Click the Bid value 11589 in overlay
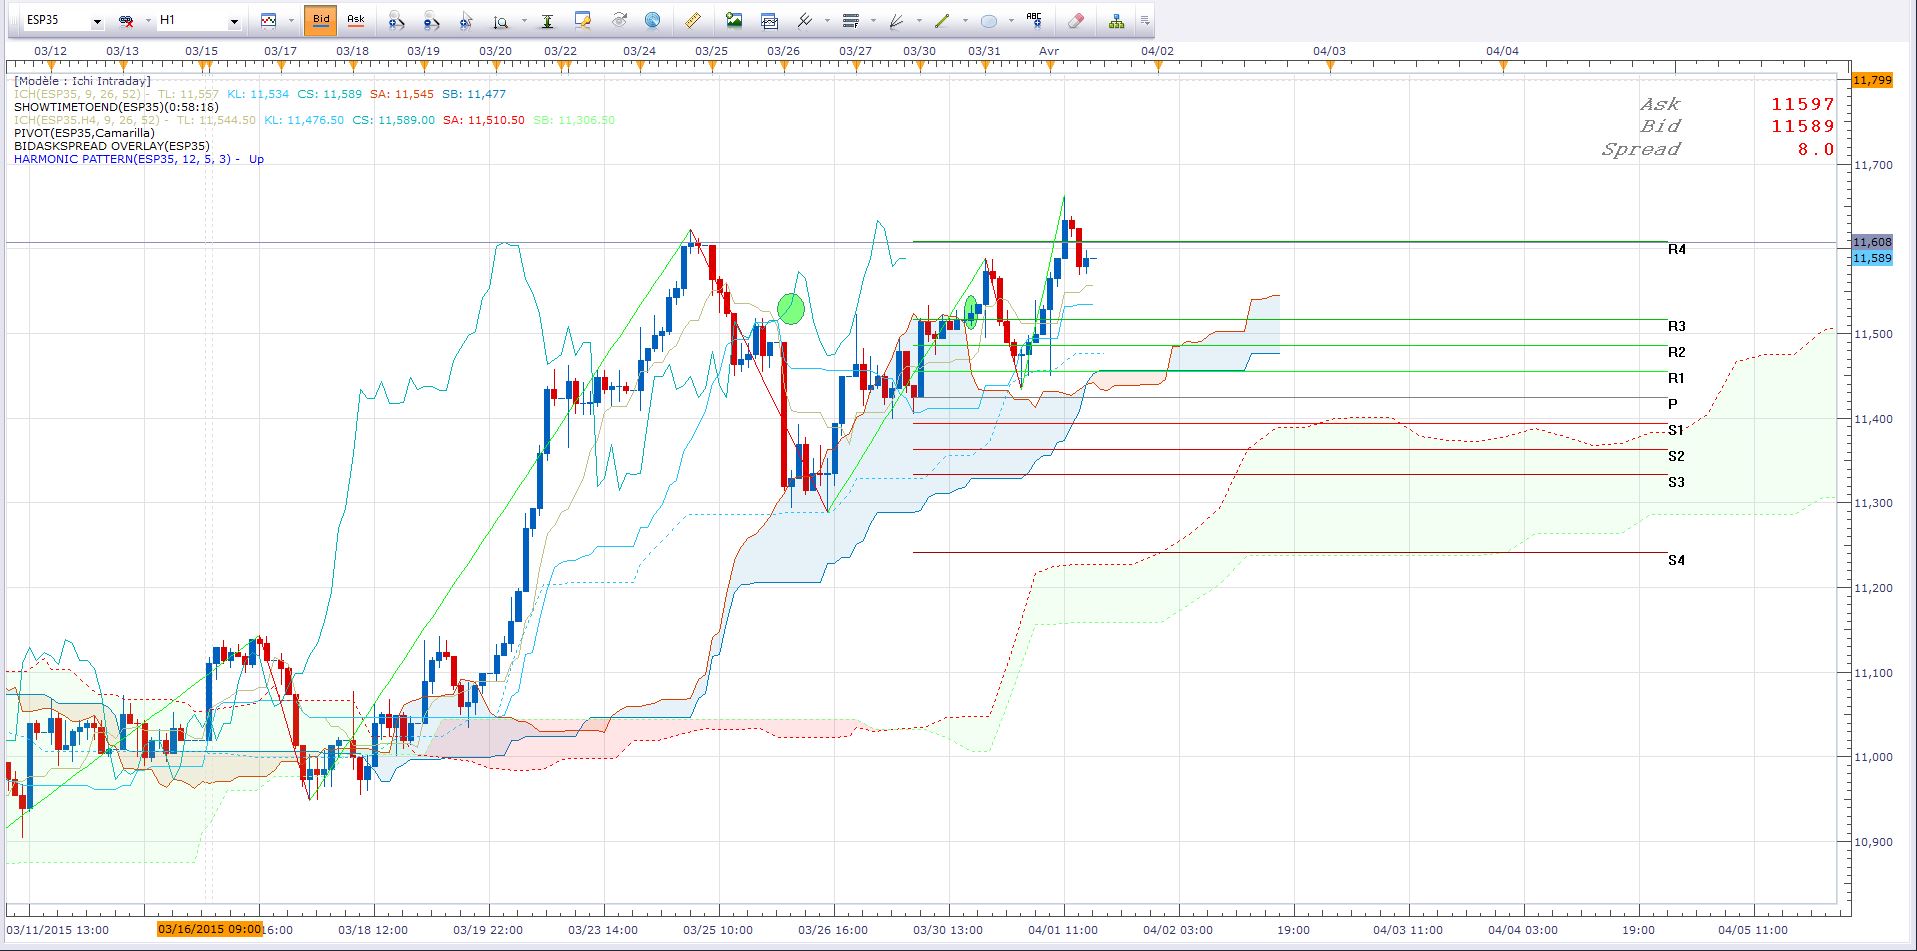 click(x=1803, y=126)
